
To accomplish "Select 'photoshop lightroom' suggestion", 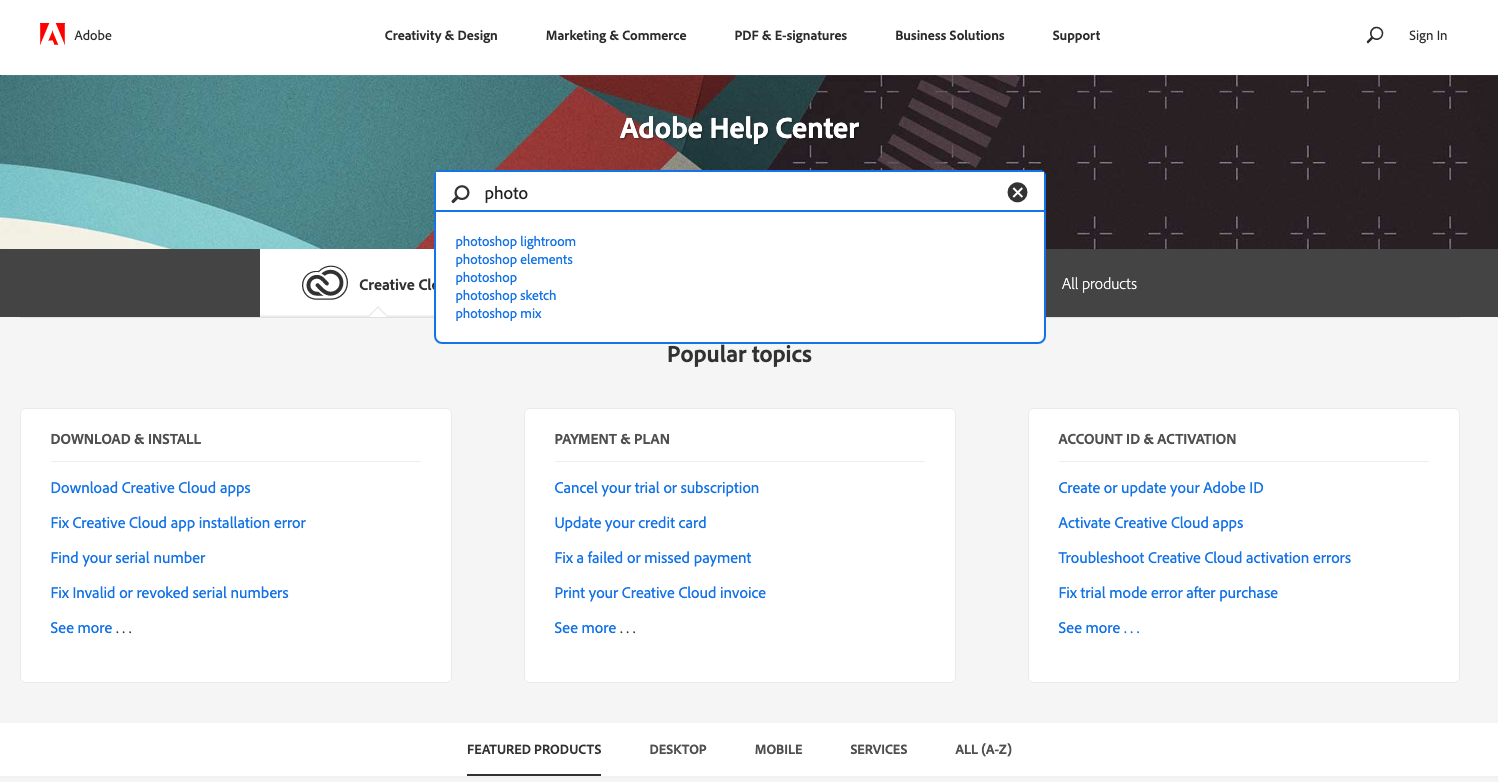I will point(516,241).
